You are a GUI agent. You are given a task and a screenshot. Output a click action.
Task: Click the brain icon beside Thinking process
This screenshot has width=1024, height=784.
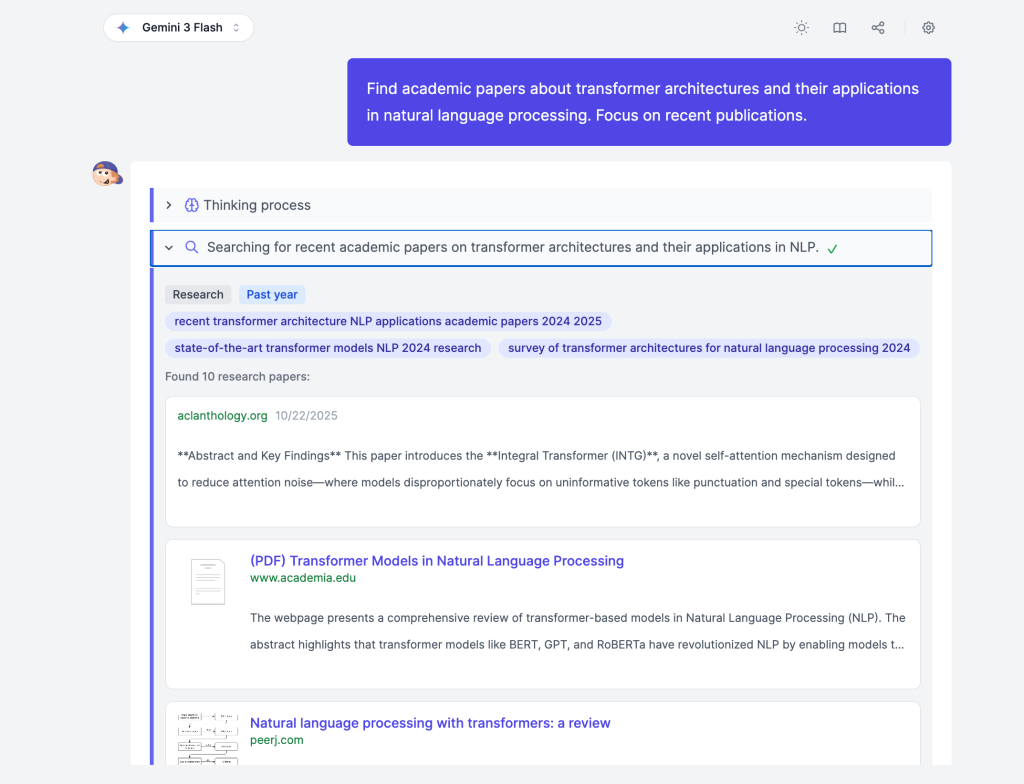(192, 205)
